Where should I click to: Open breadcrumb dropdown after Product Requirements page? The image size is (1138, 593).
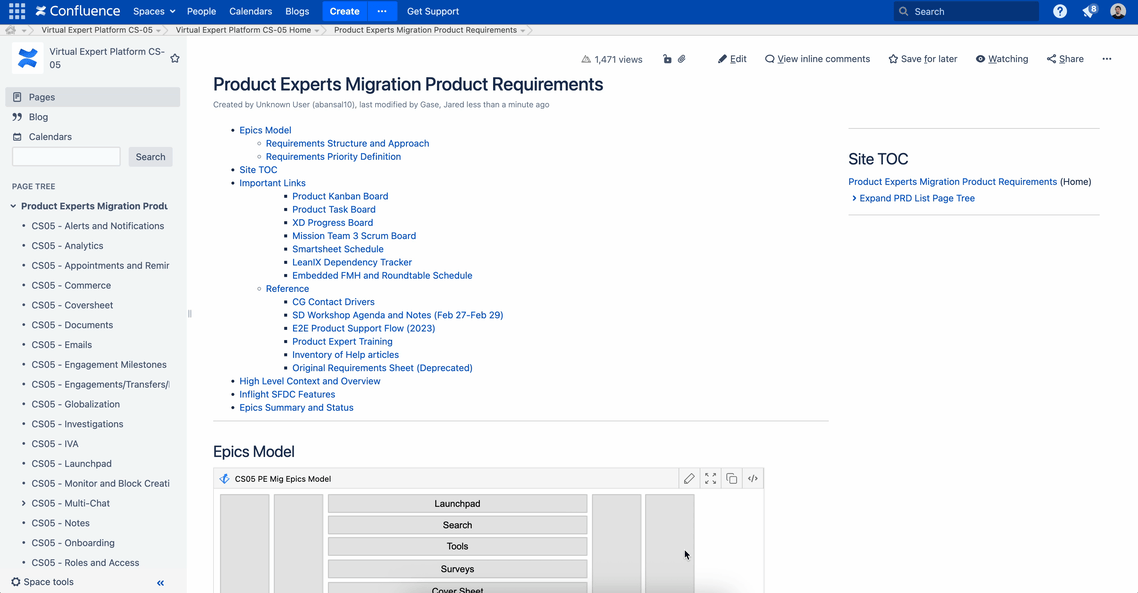(x=523, y=30)
